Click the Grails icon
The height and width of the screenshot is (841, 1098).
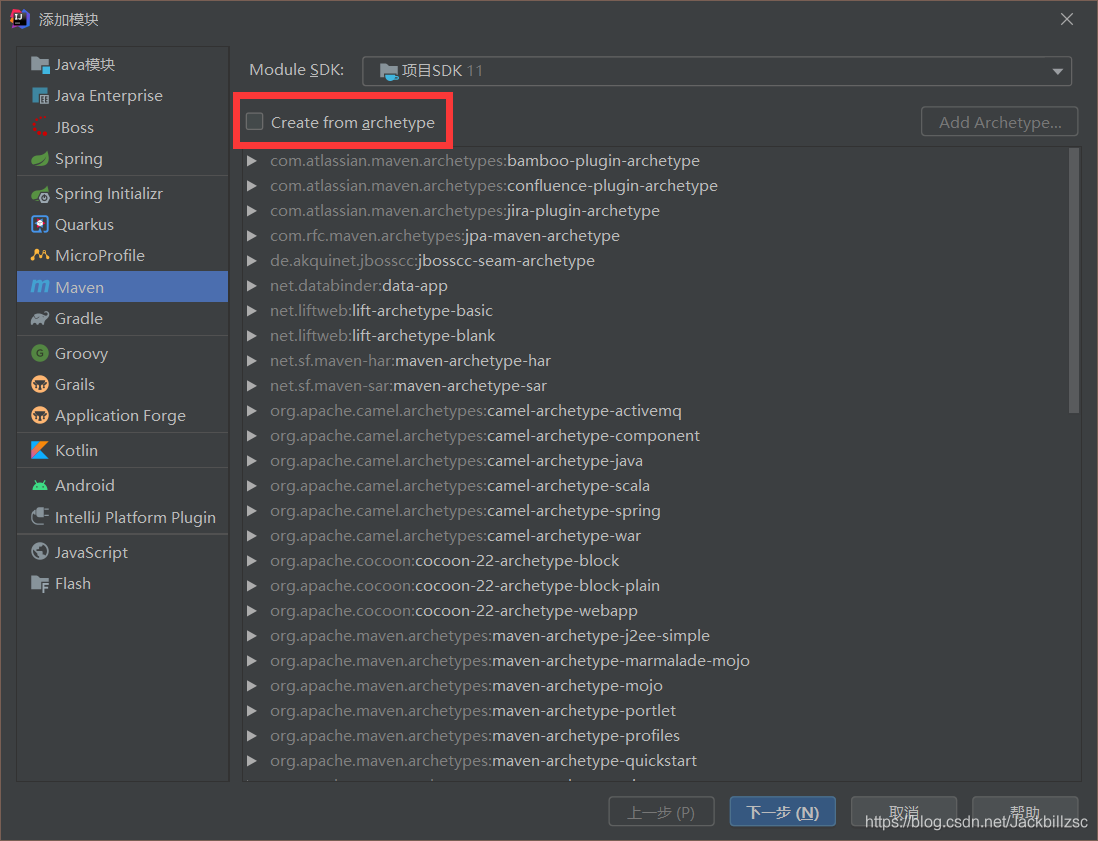40,384
